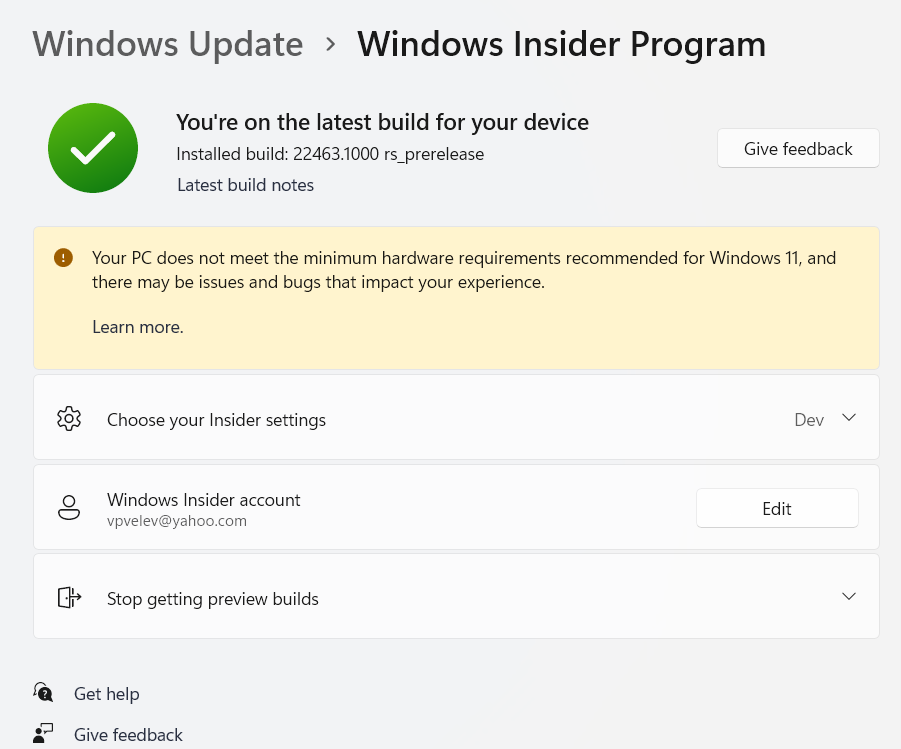The height and width of the screenshot is (749, 901).
Task: Click the orange warning exclamation icon
Action: pyautogui.click(x=63, y=258)
